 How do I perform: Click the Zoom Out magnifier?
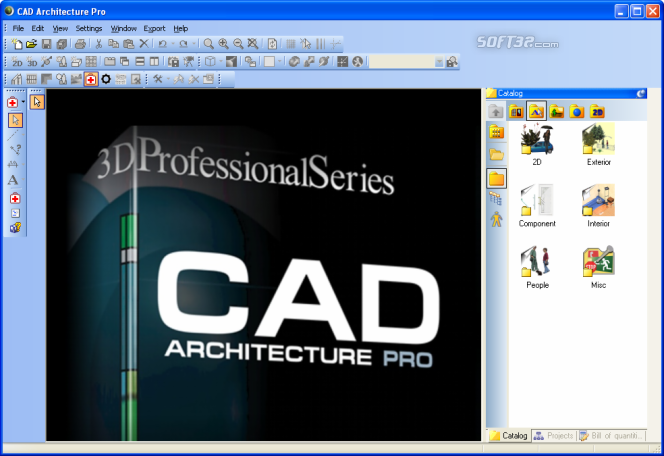238,44
